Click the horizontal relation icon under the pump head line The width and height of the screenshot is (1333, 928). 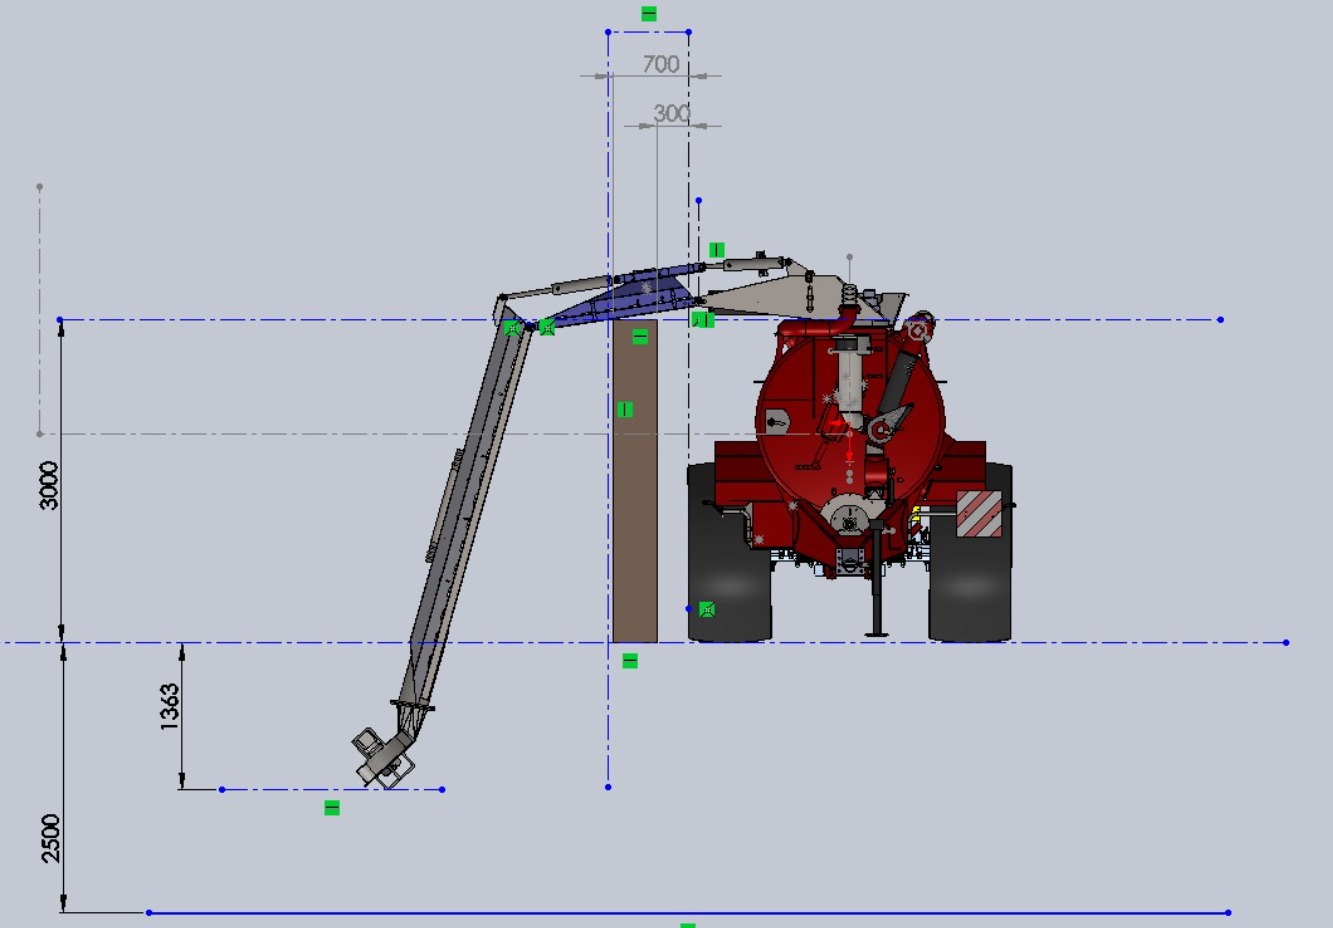pos(332,808)
